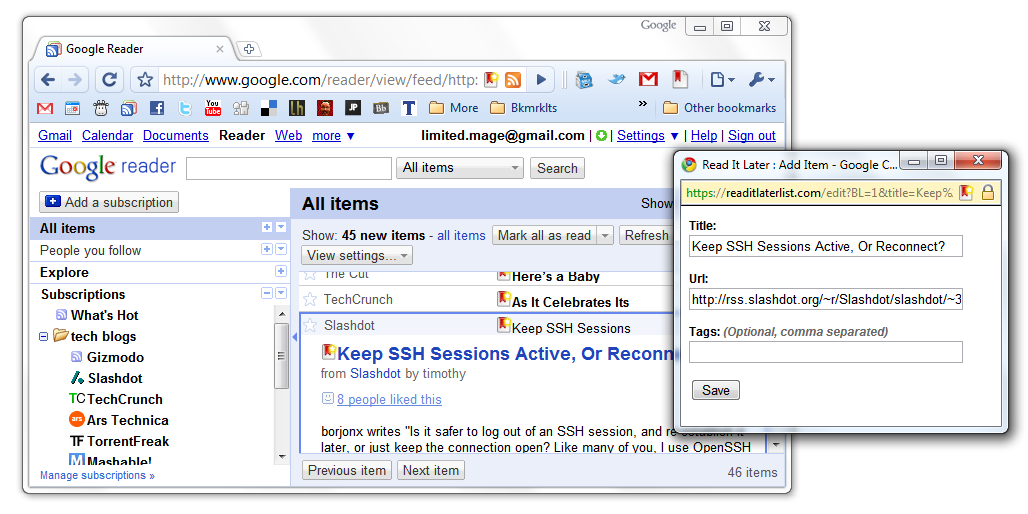
Task: Close the Google Reader tab
Action: 220,49
